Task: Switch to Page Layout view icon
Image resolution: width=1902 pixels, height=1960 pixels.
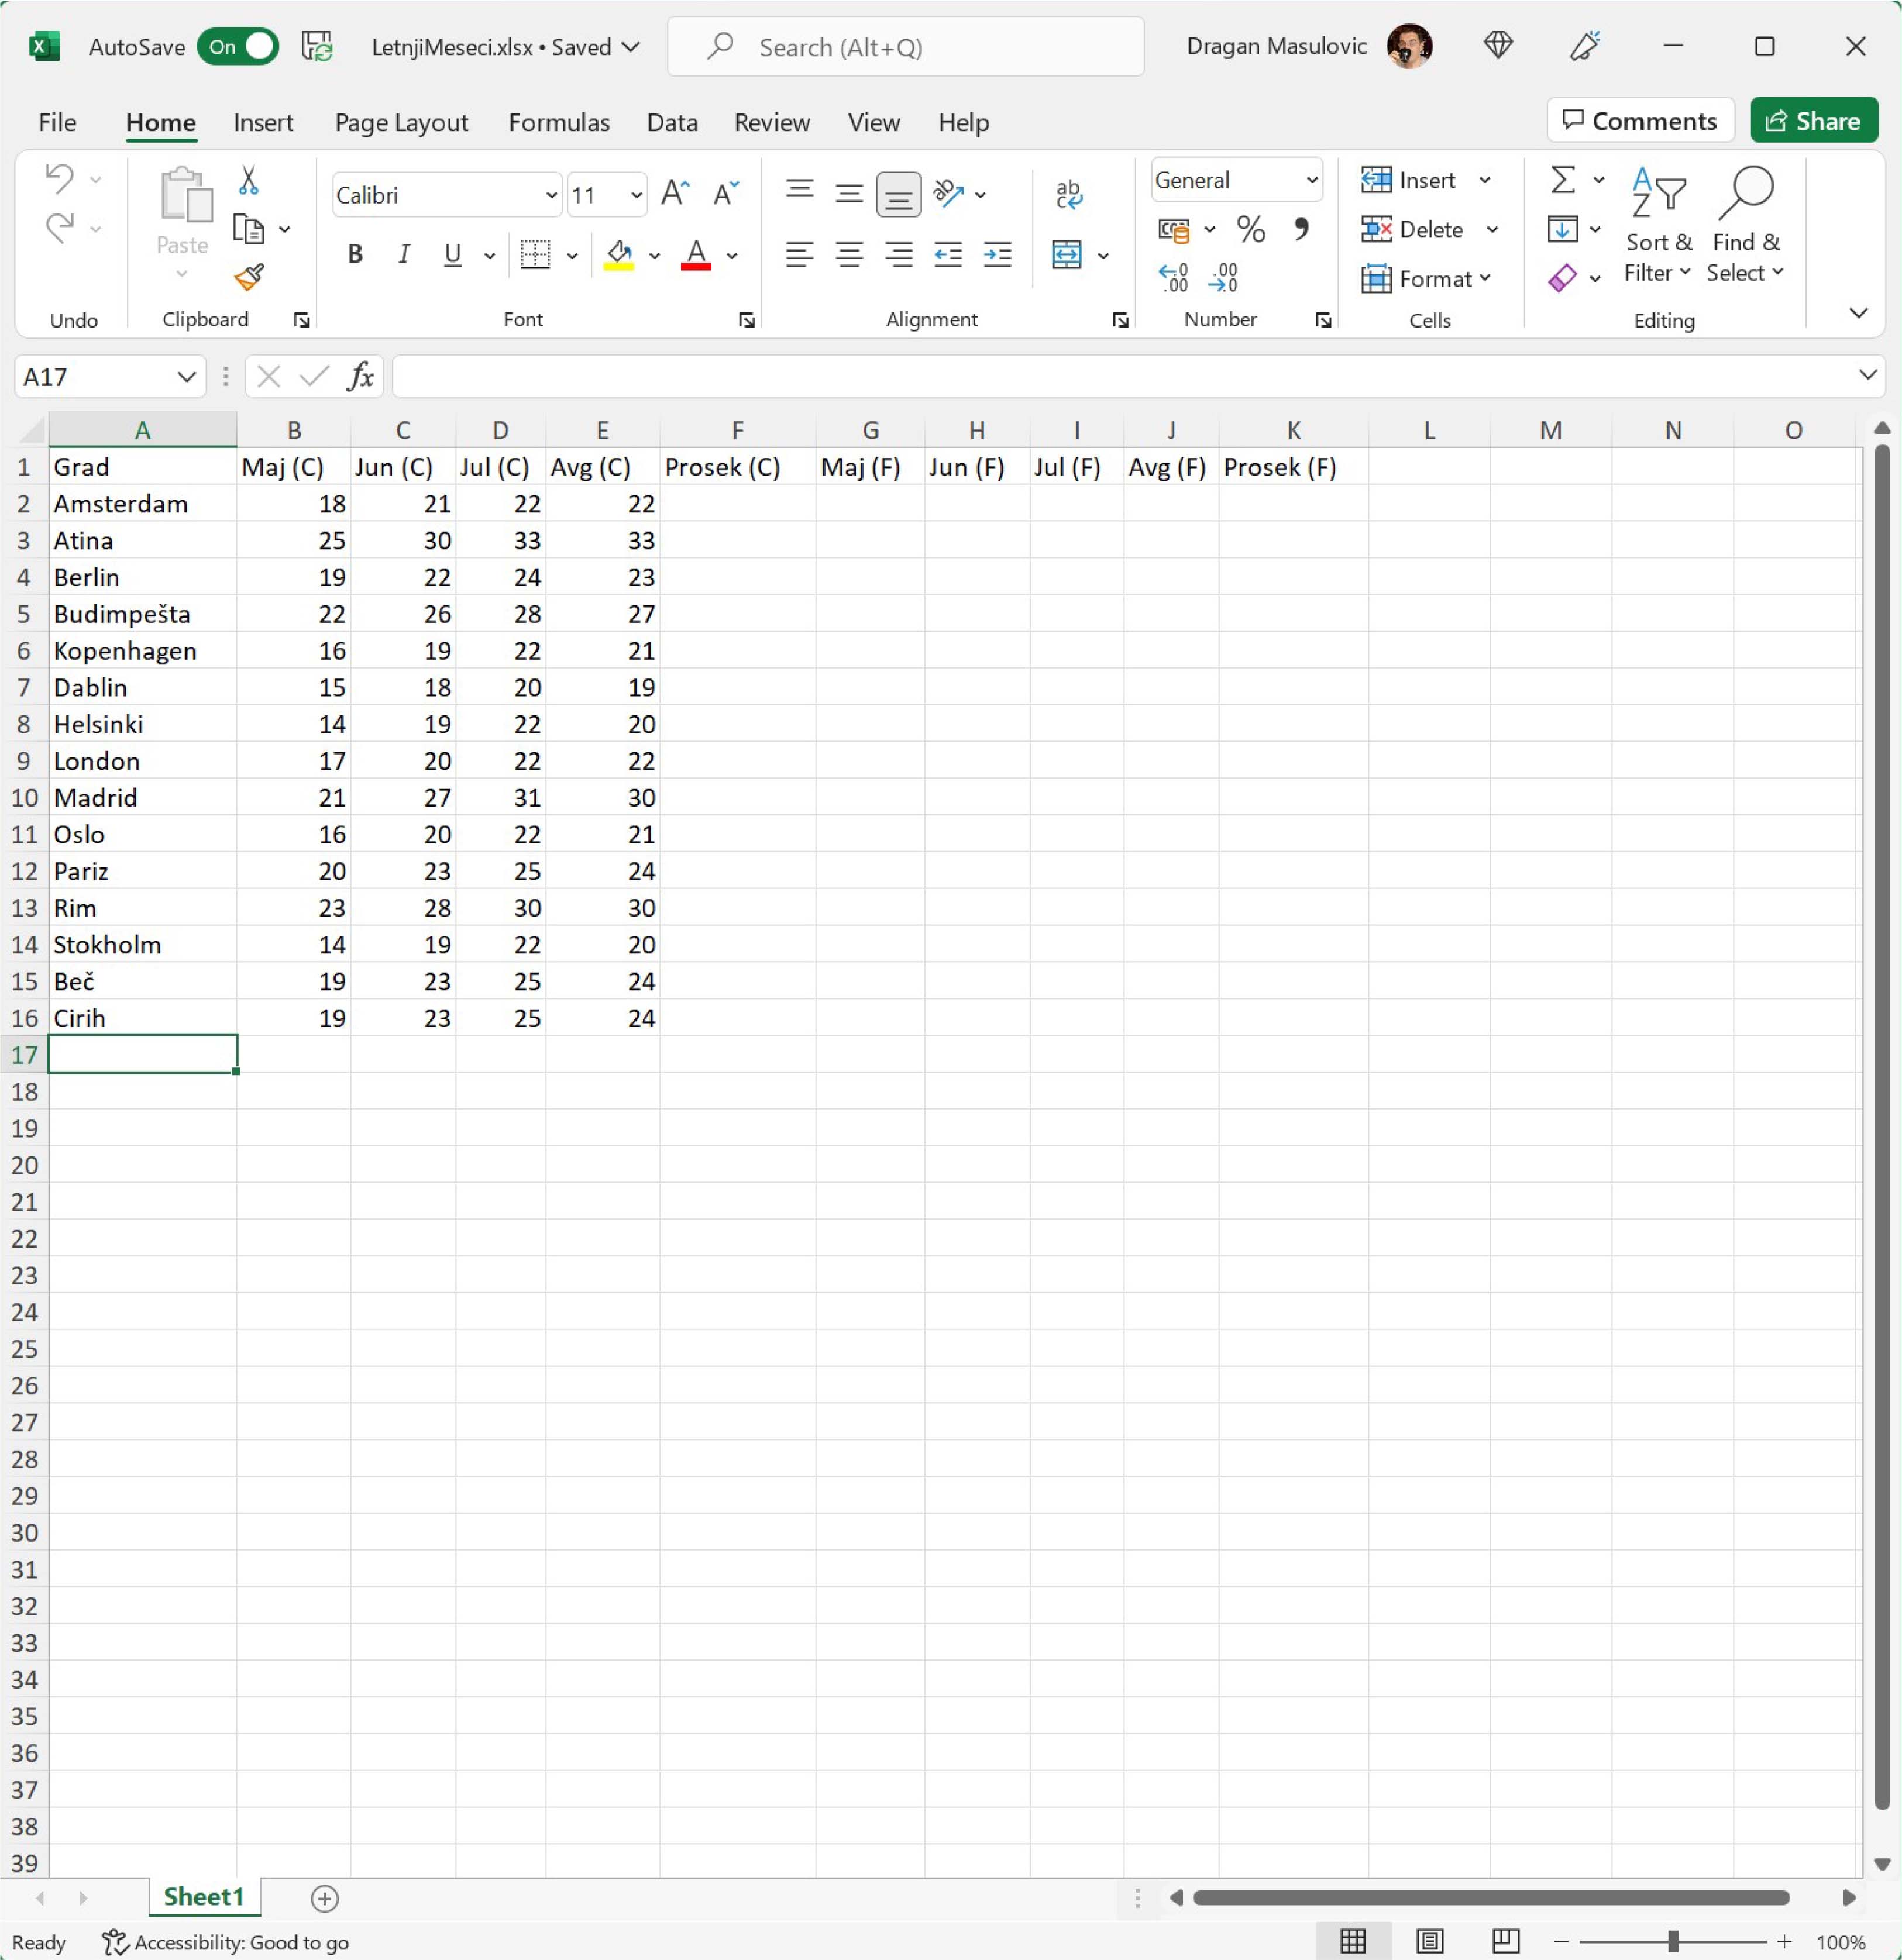Action: [x=1429, y=1941]
